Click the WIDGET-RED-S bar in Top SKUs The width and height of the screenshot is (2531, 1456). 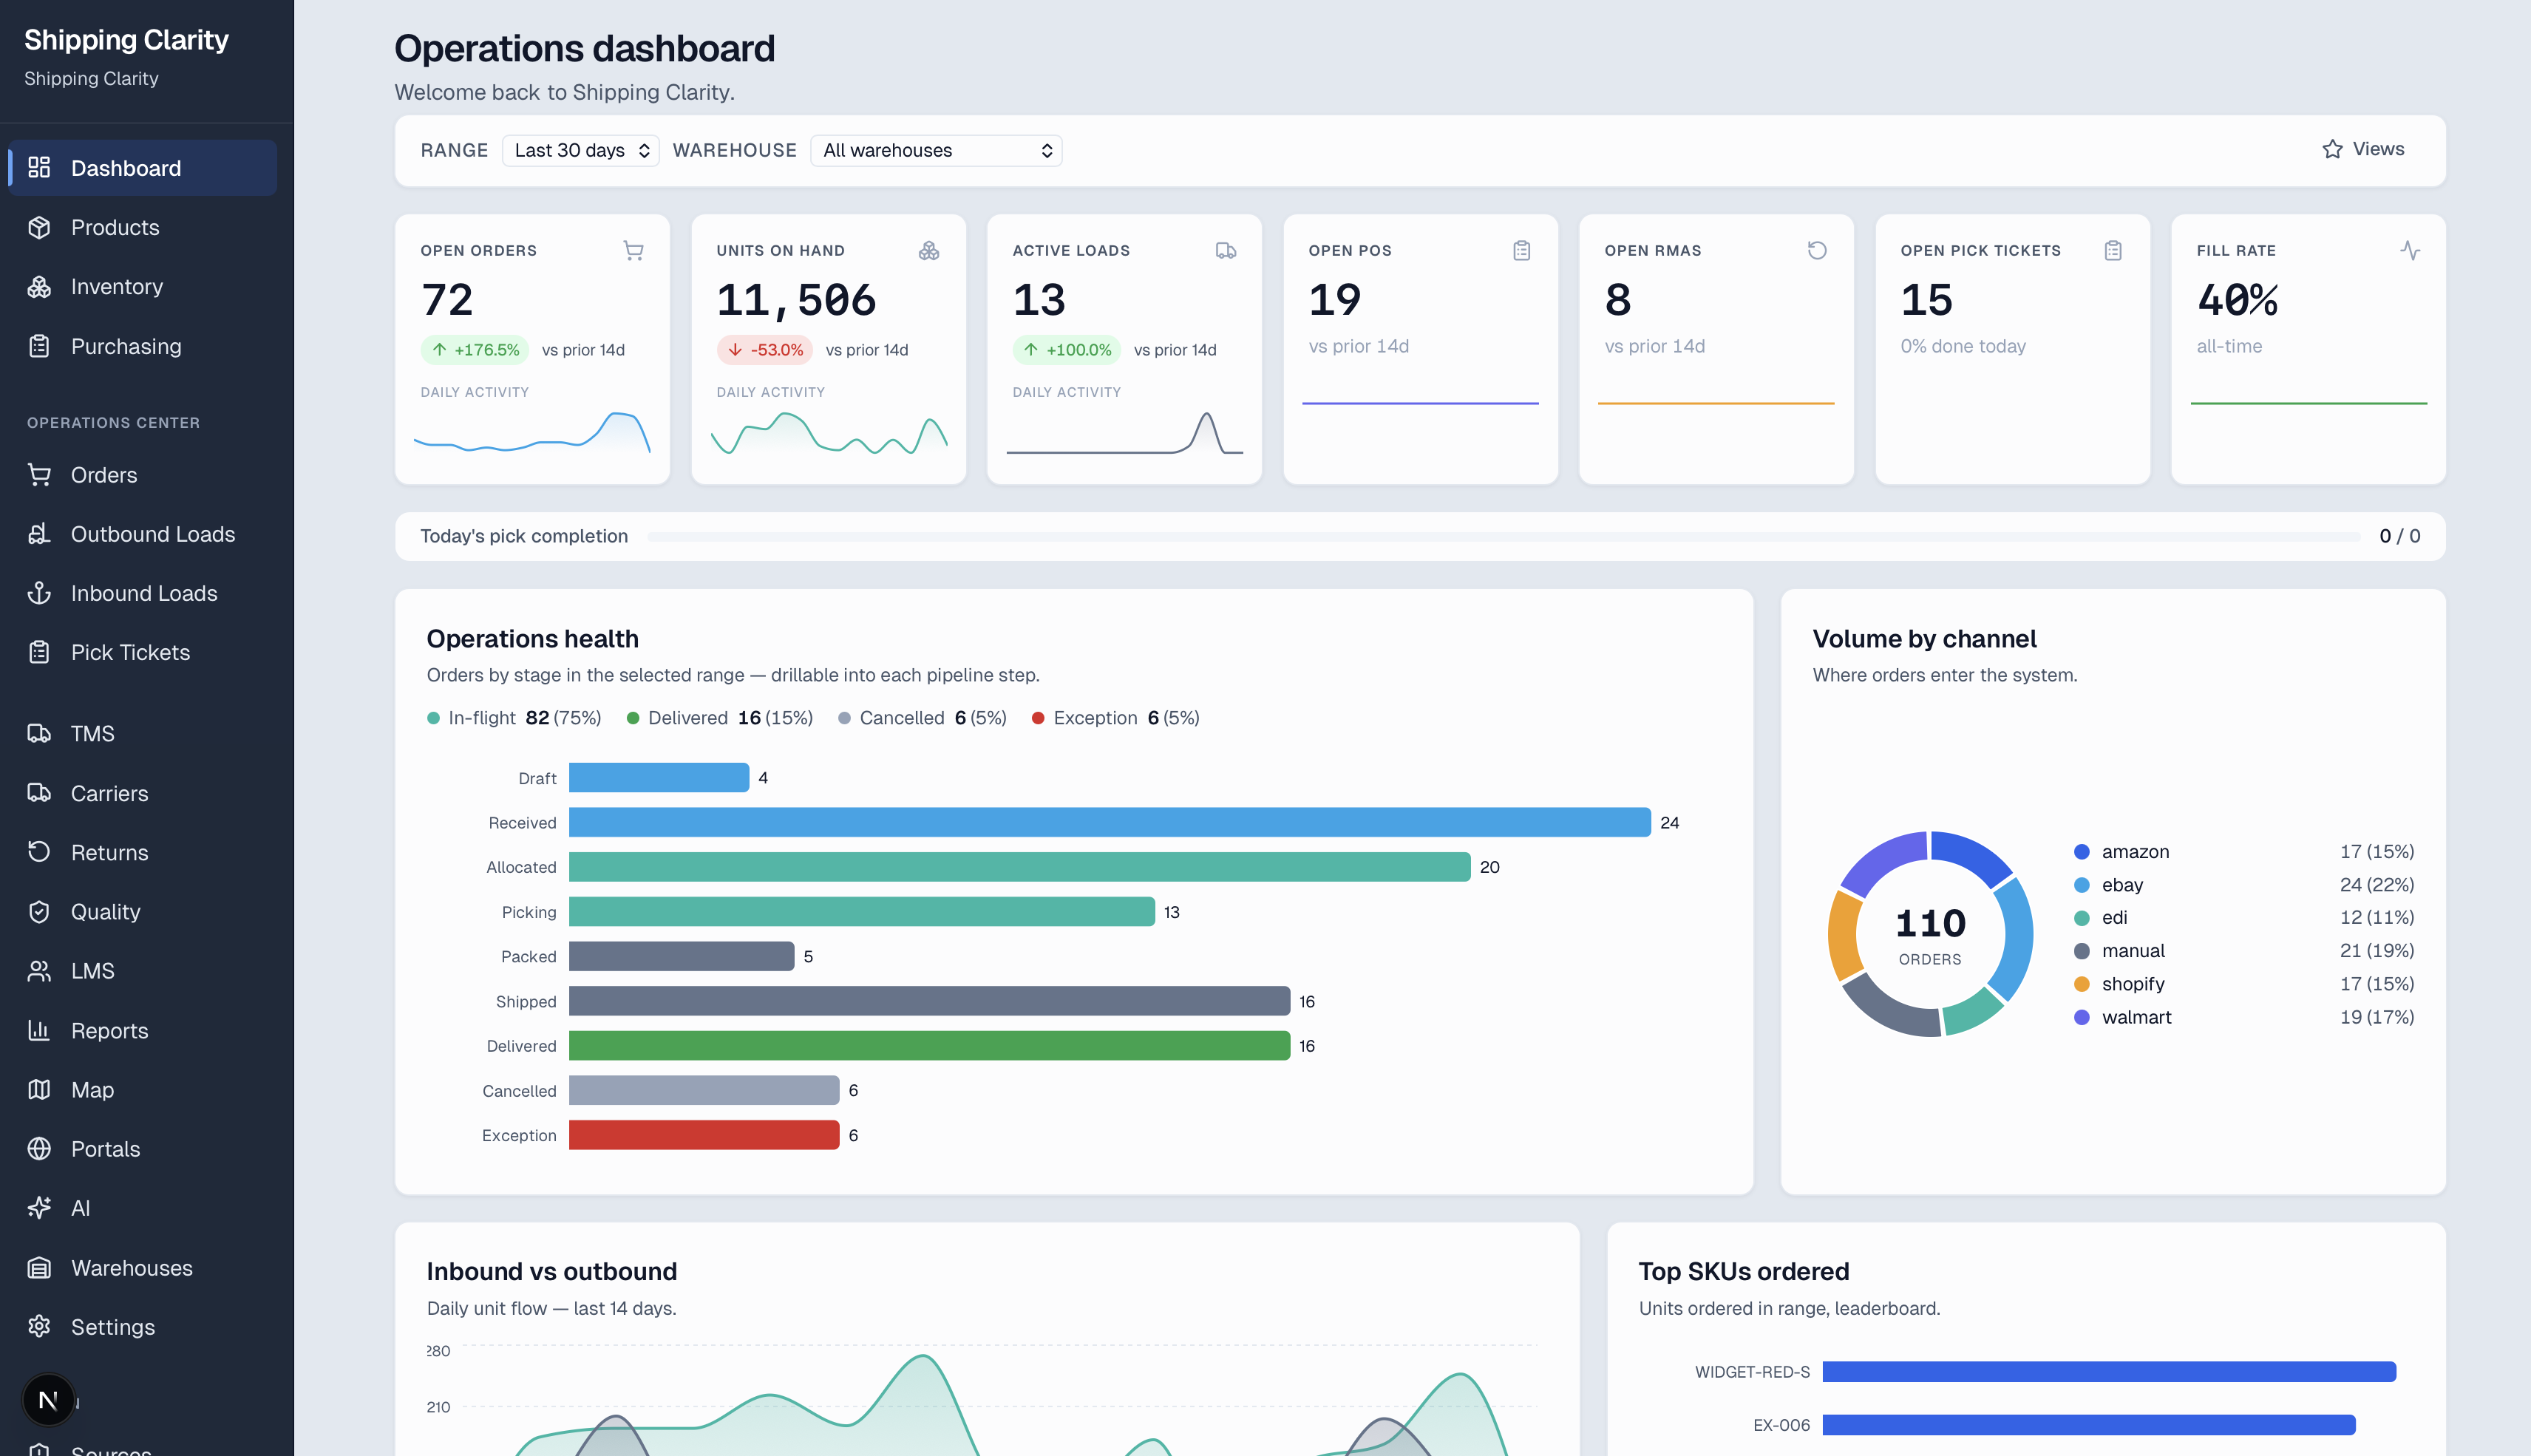tap(2109, 1372)
